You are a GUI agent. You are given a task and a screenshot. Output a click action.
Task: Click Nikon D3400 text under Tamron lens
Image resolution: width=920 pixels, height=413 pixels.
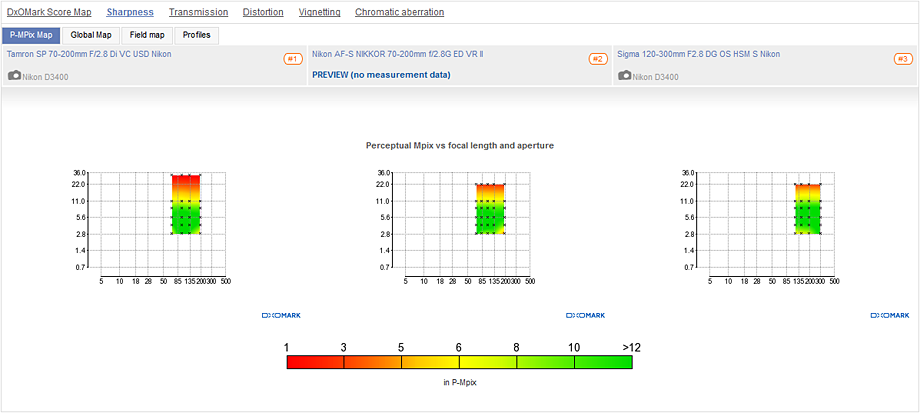coord(45,77)
